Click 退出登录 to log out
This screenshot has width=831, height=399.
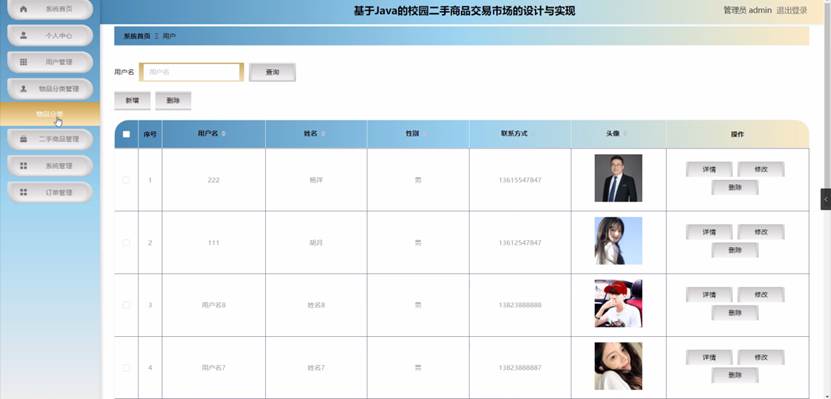[x=792, y=10]
